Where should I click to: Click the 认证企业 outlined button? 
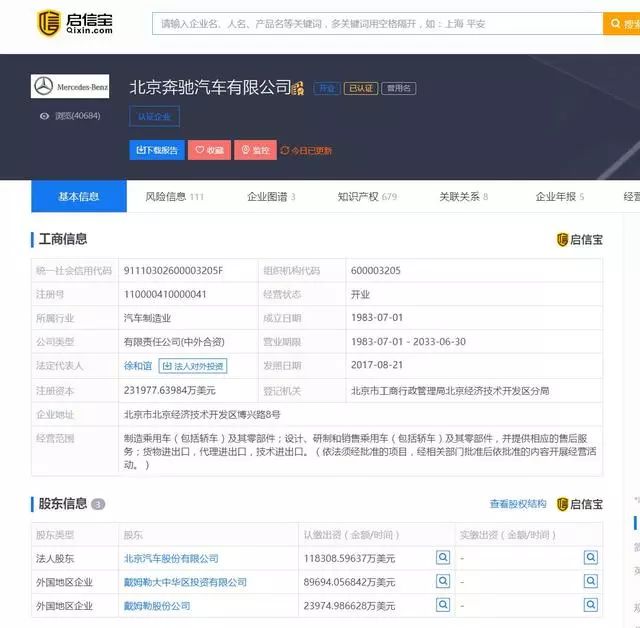[x=154, y=117]
